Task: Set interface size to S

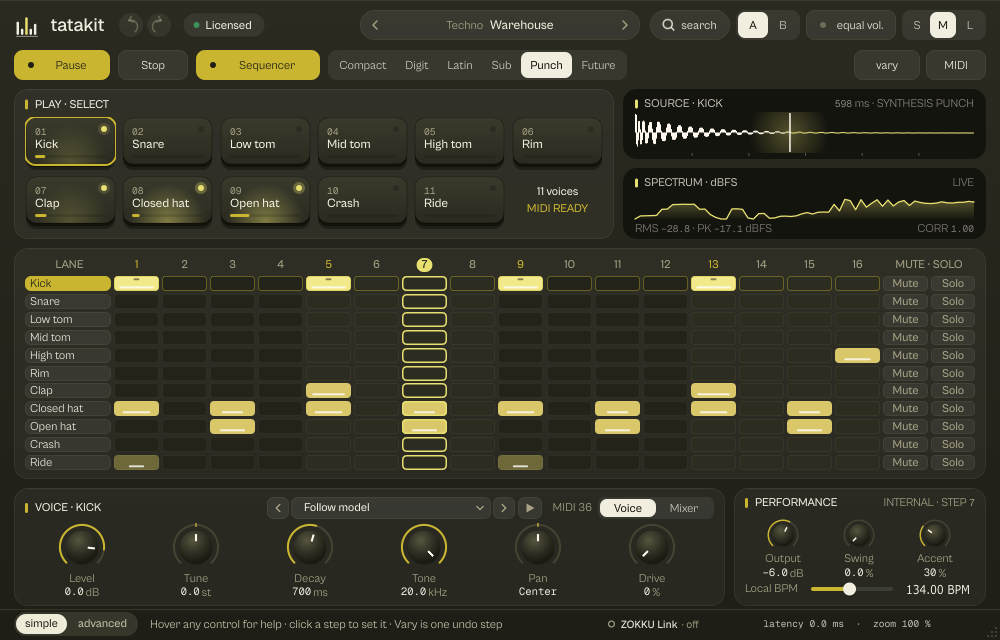Action: pos(916,25)
